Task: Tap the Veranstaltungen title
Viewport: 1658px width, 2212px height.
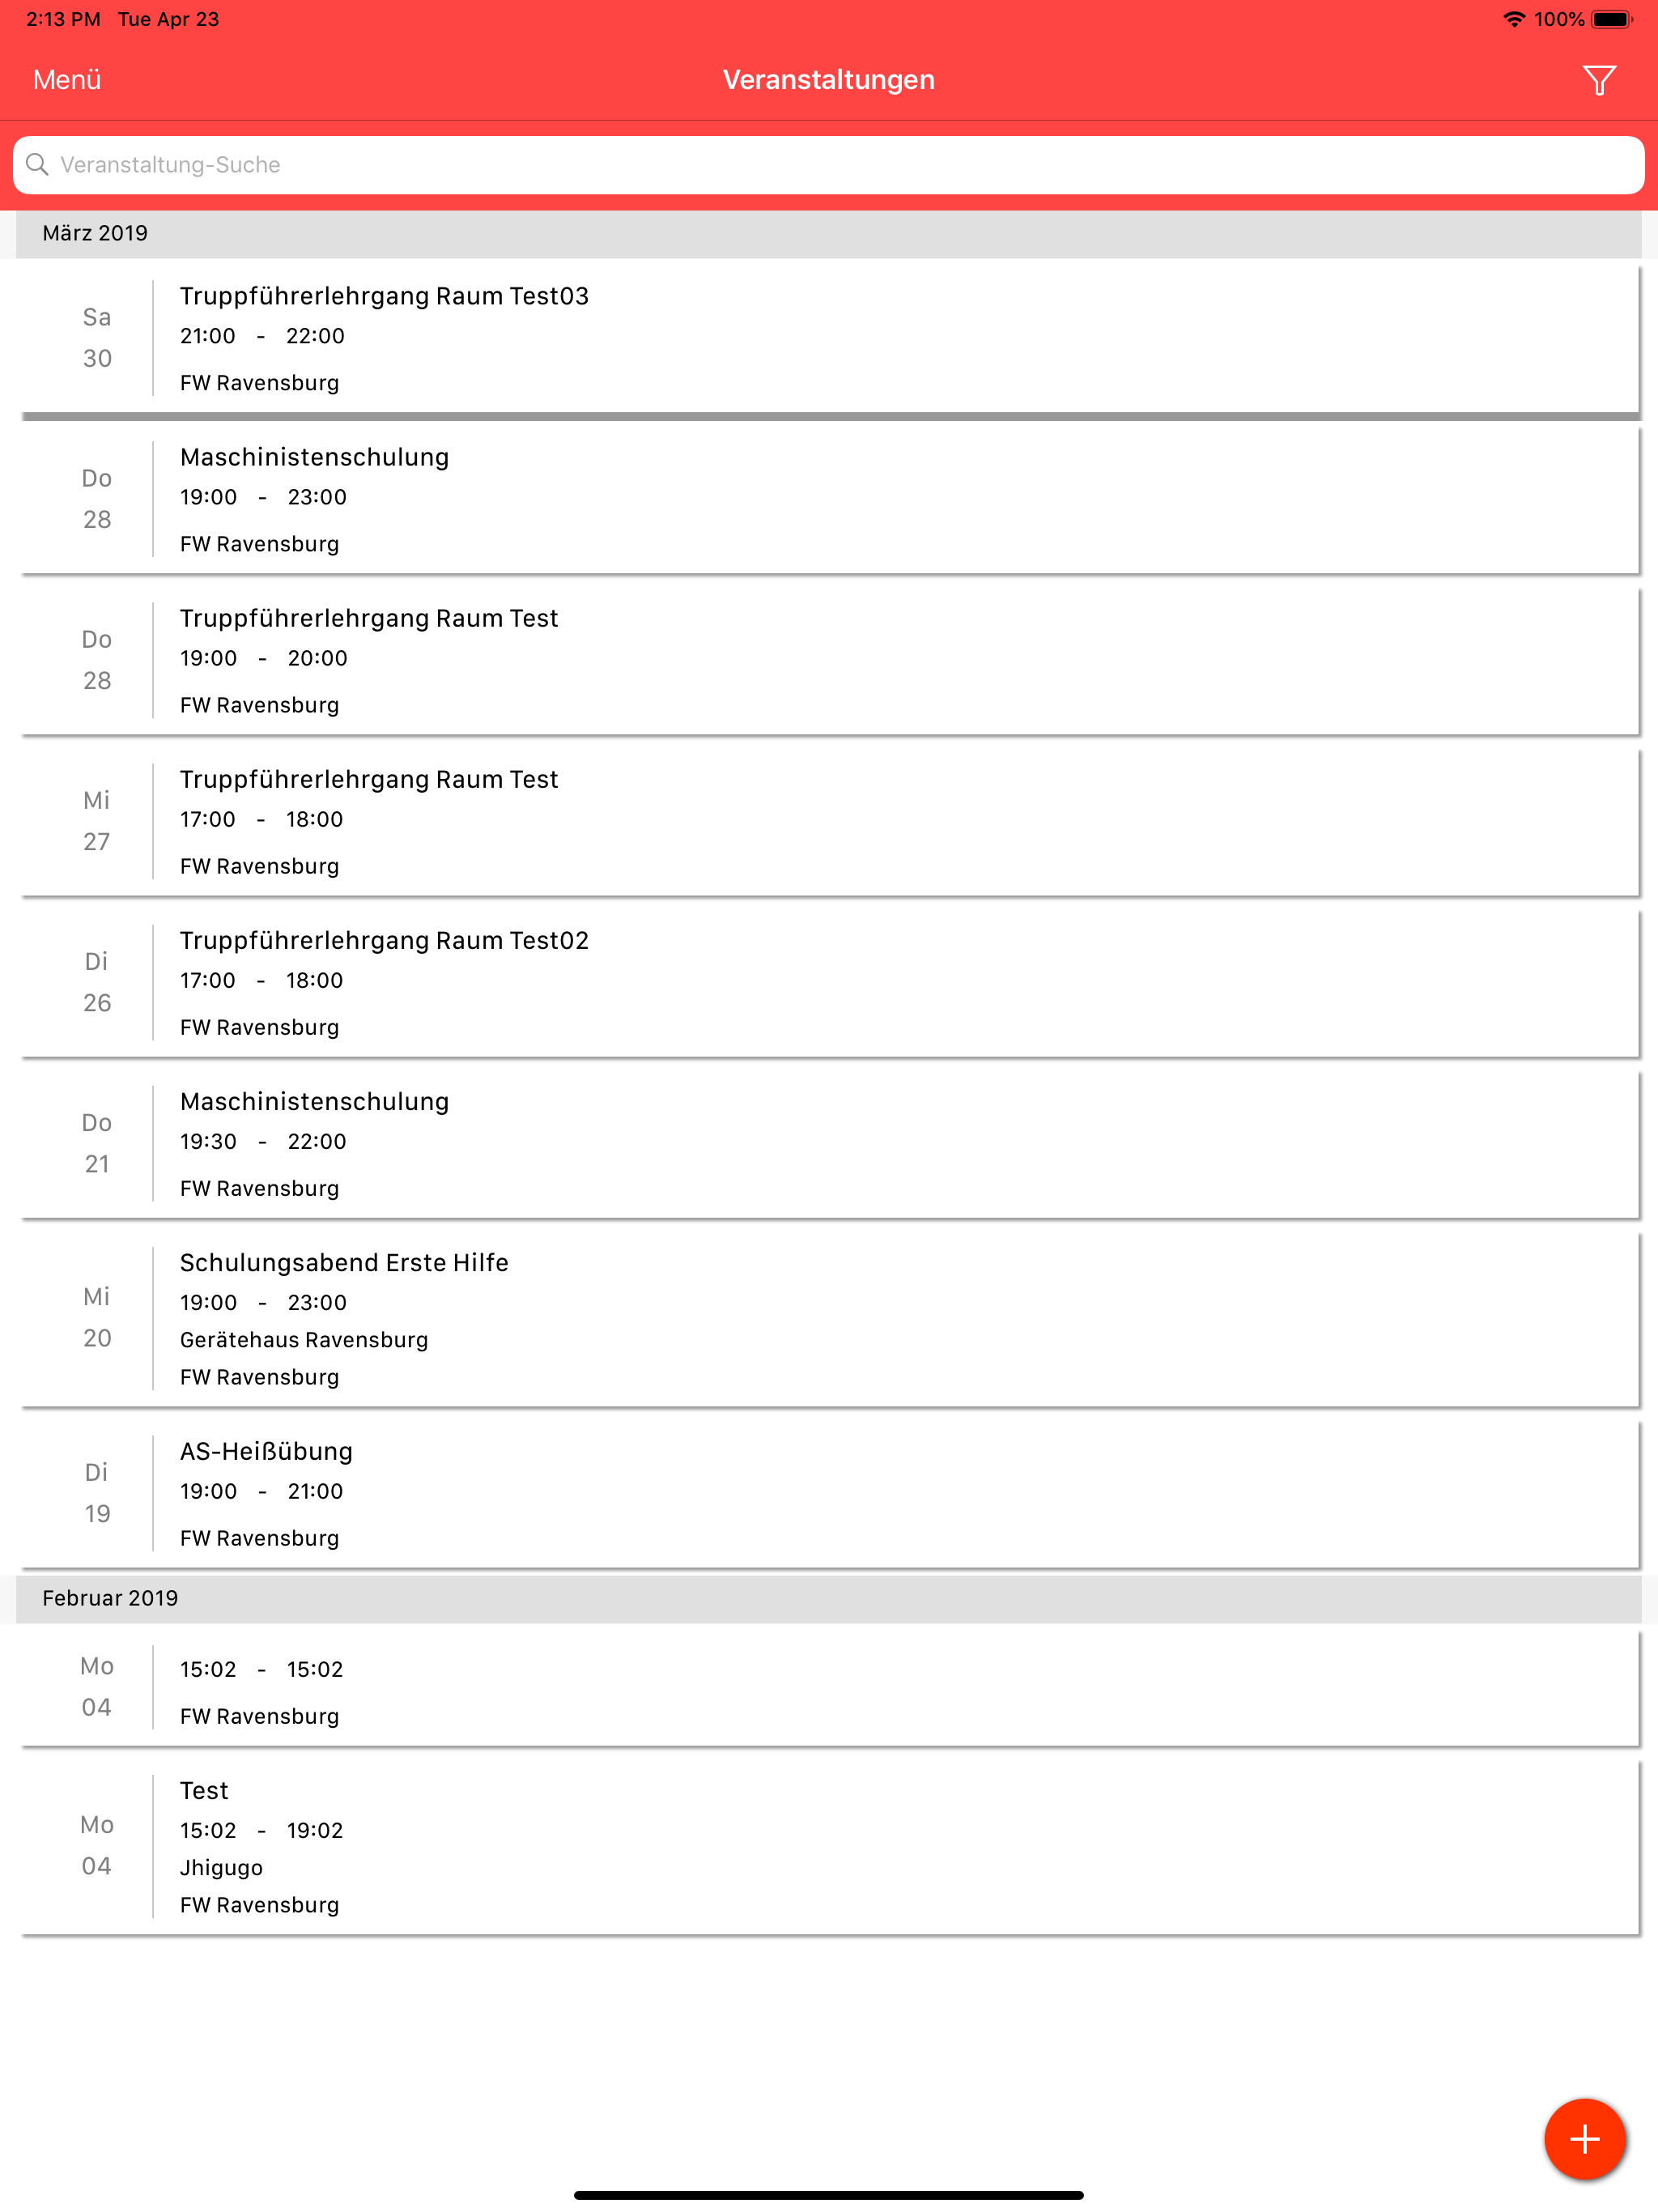Action: click(829, 80)
